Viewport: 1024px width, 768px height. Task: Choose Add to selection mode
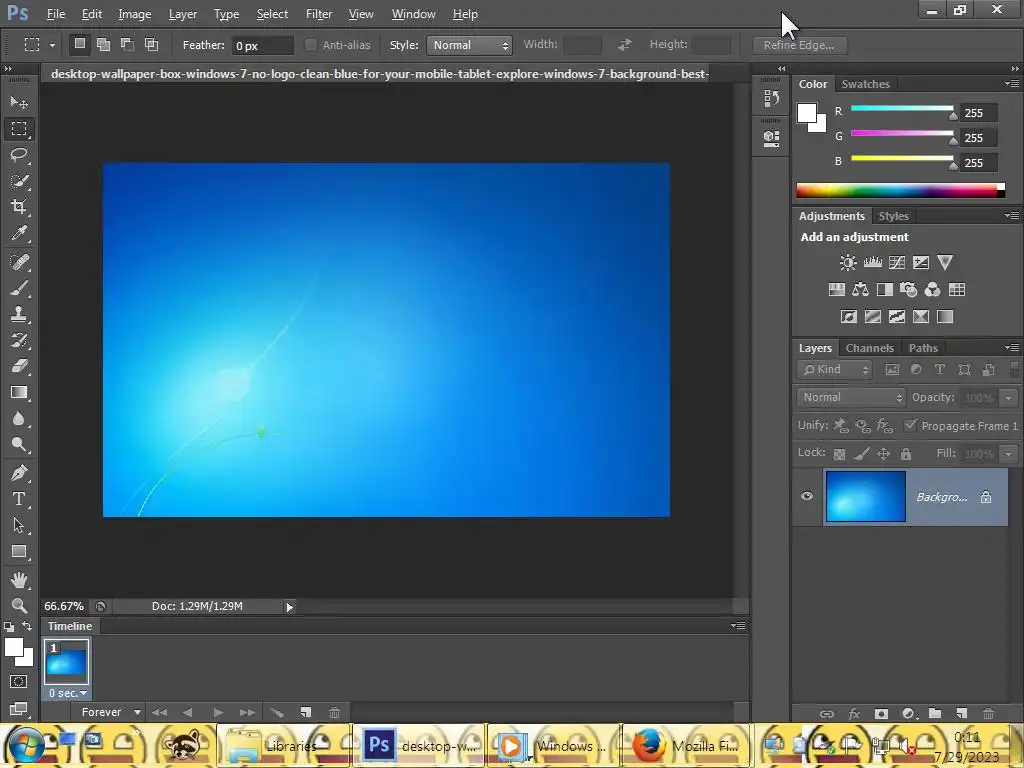coord(103,44)
